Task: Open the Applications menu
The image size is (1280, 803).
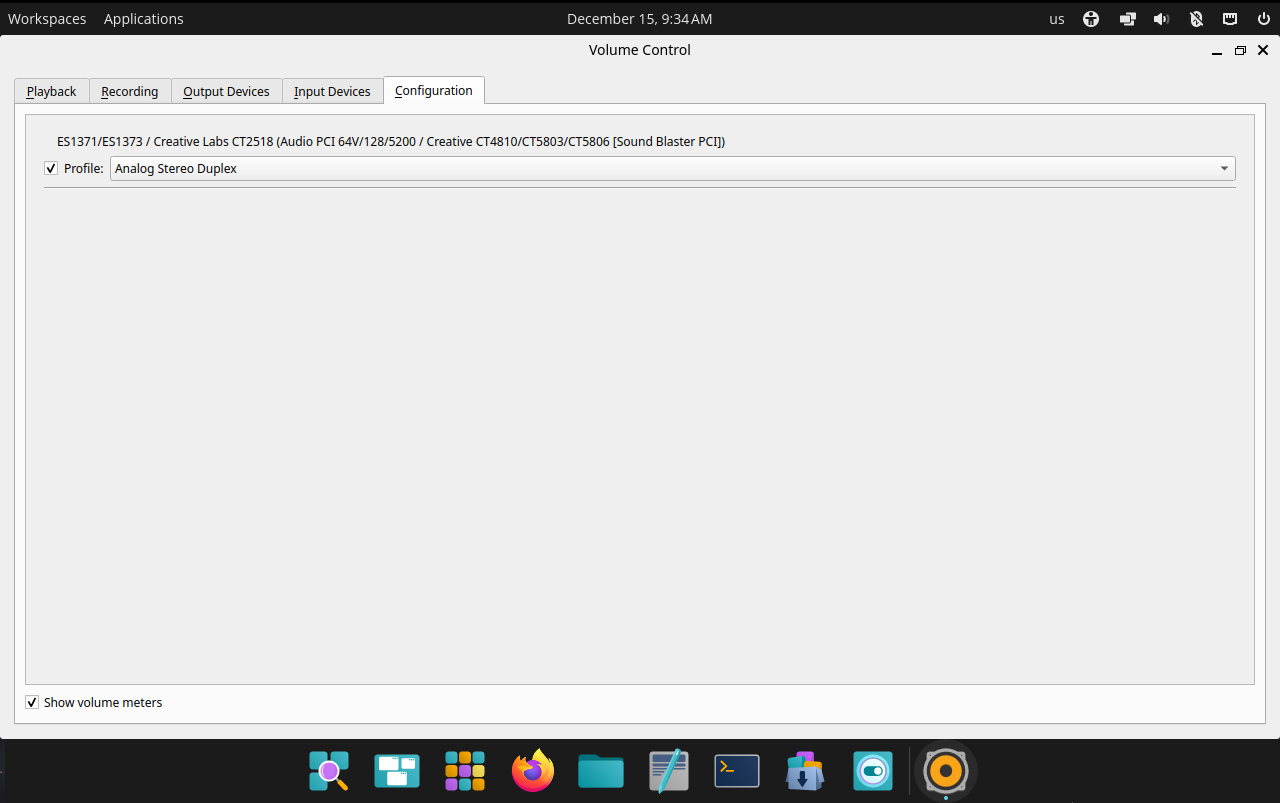Action: 143,18
